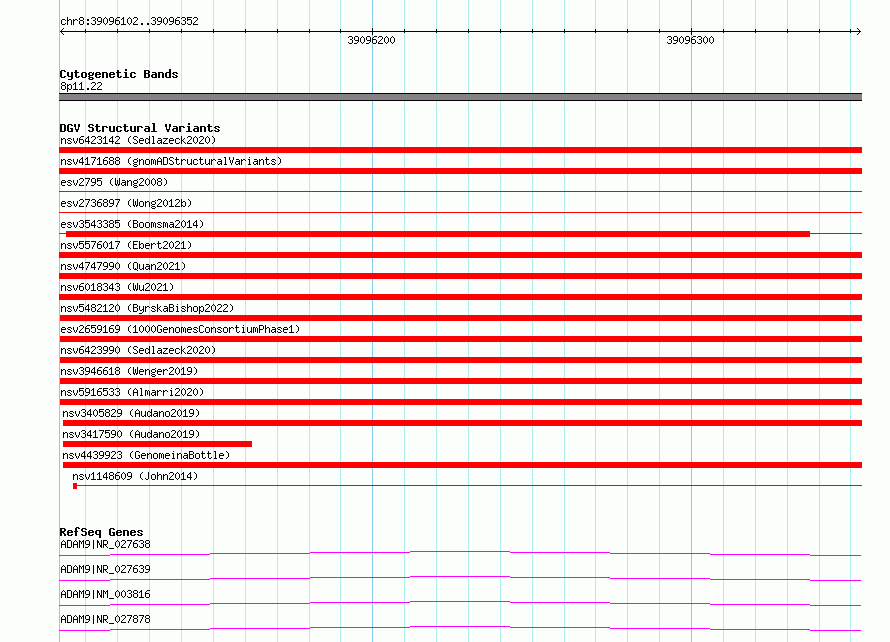The width and height of the screenshot is (890, 642).
Task: Click the chr8:39096102..39096352 coordinate label
Action: (129, 22)
